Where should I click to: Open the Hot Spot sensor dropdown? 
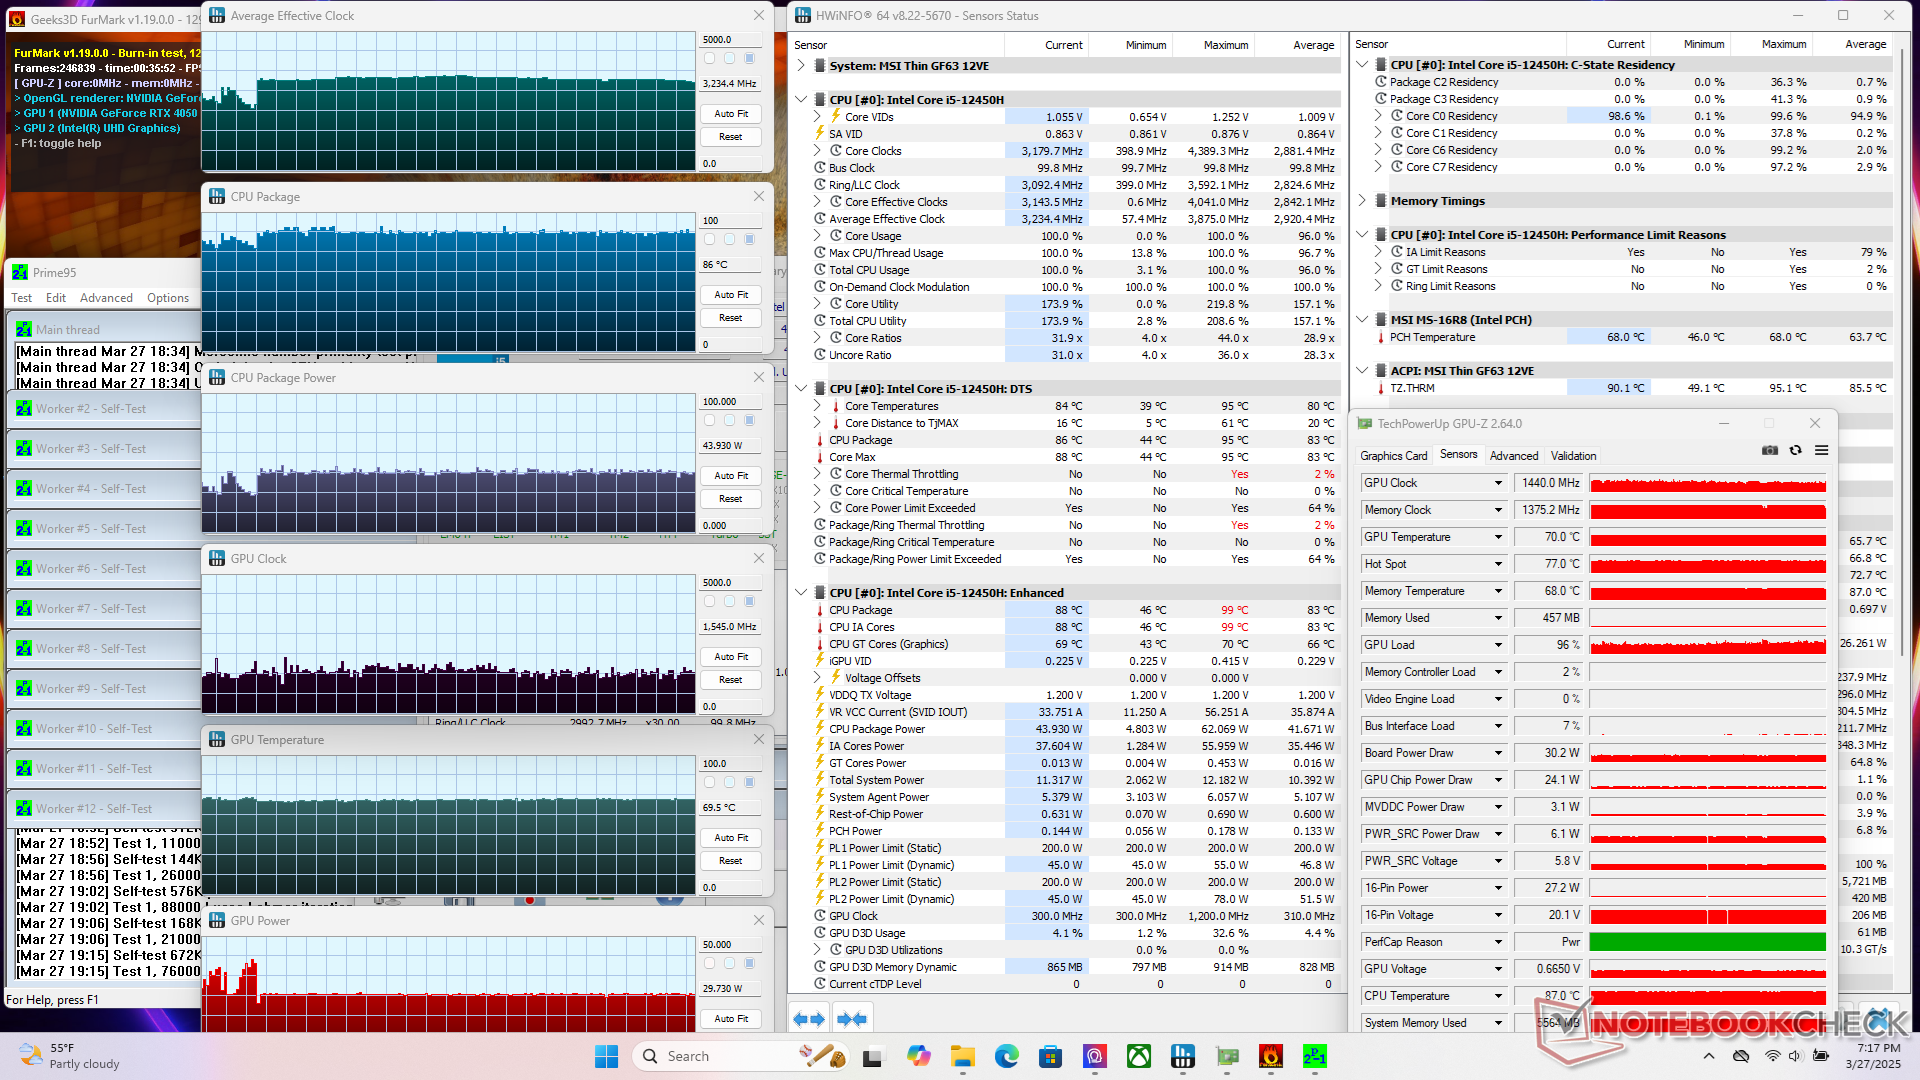(1498, 564)
